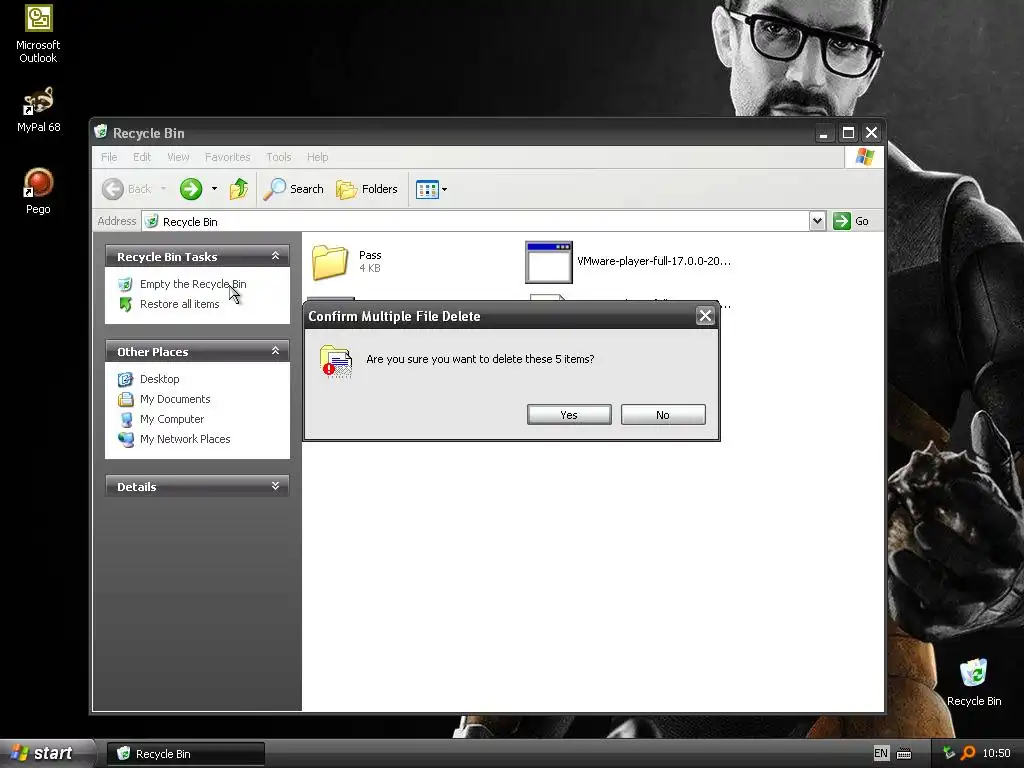Screen dimensions: 1024x768
Task: Open the address bar dropdown
Action: (817, 221)
